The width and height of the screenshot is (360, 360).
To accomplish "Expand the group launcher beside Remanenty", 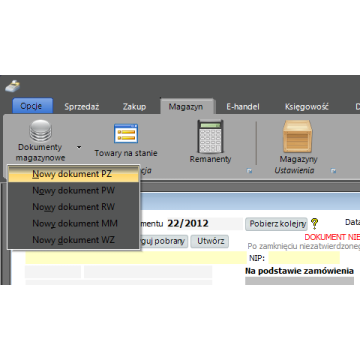I will 249,171.
